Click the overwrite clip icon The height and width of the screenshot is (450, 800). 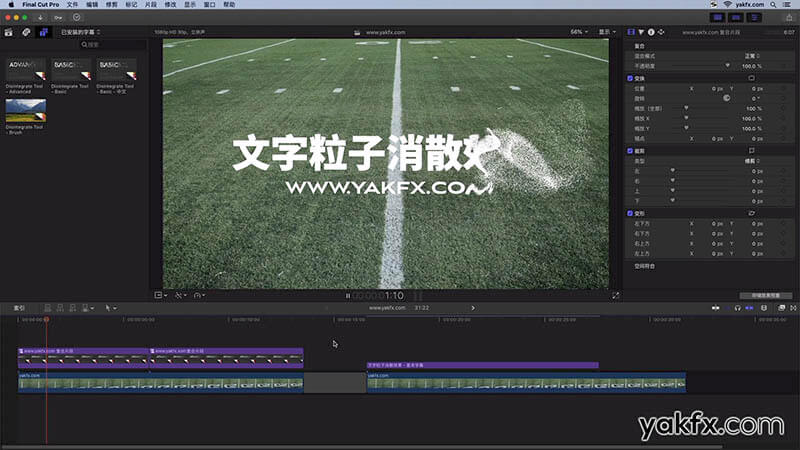[87, 308]
